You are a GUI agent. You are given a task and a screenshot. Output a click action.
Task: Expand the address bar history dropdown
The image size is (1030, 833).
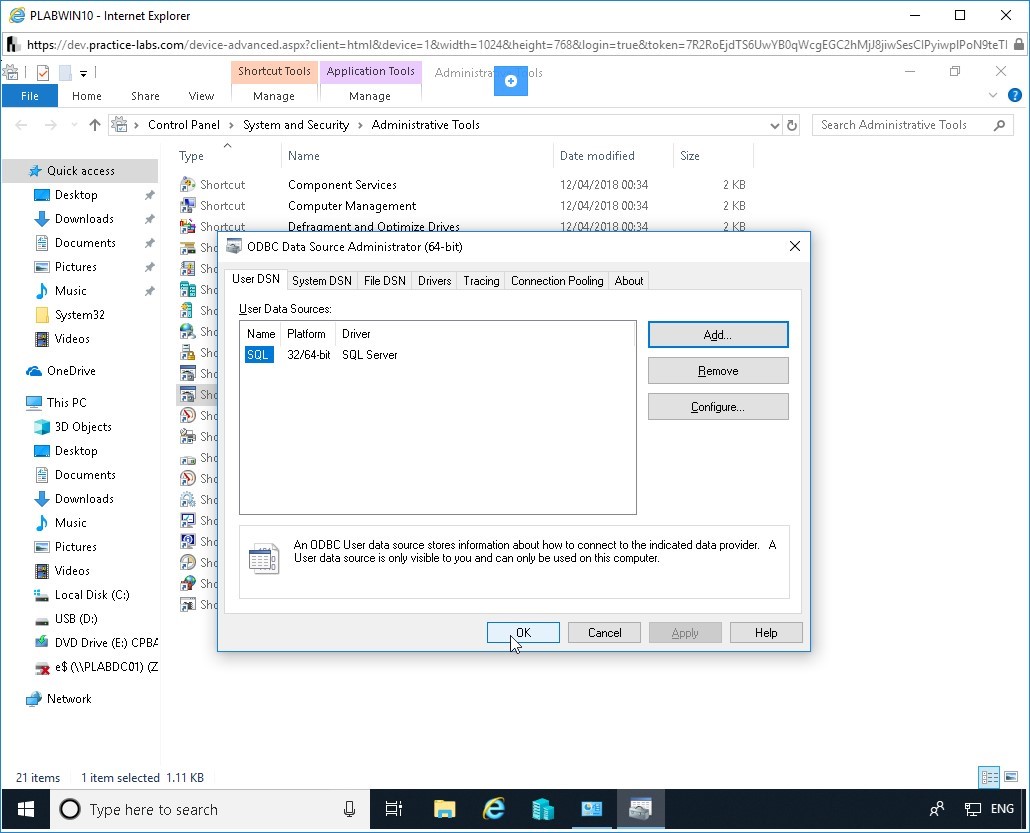(x=774, y=125)
